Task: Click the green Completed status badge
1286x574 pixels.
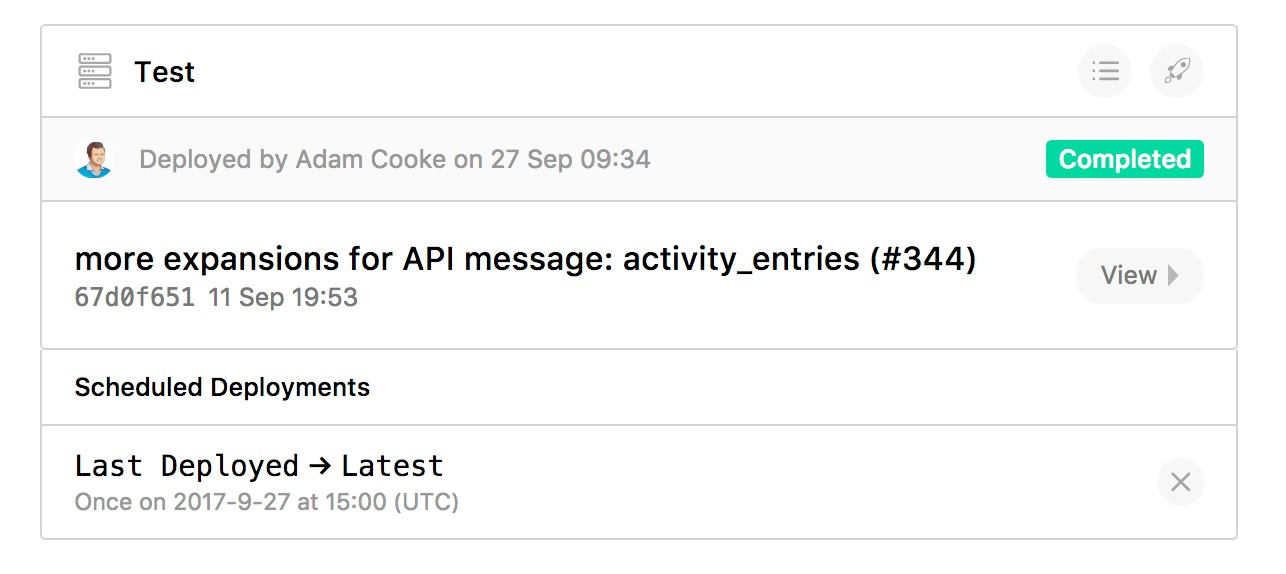Action: (x=1124, y=160)
